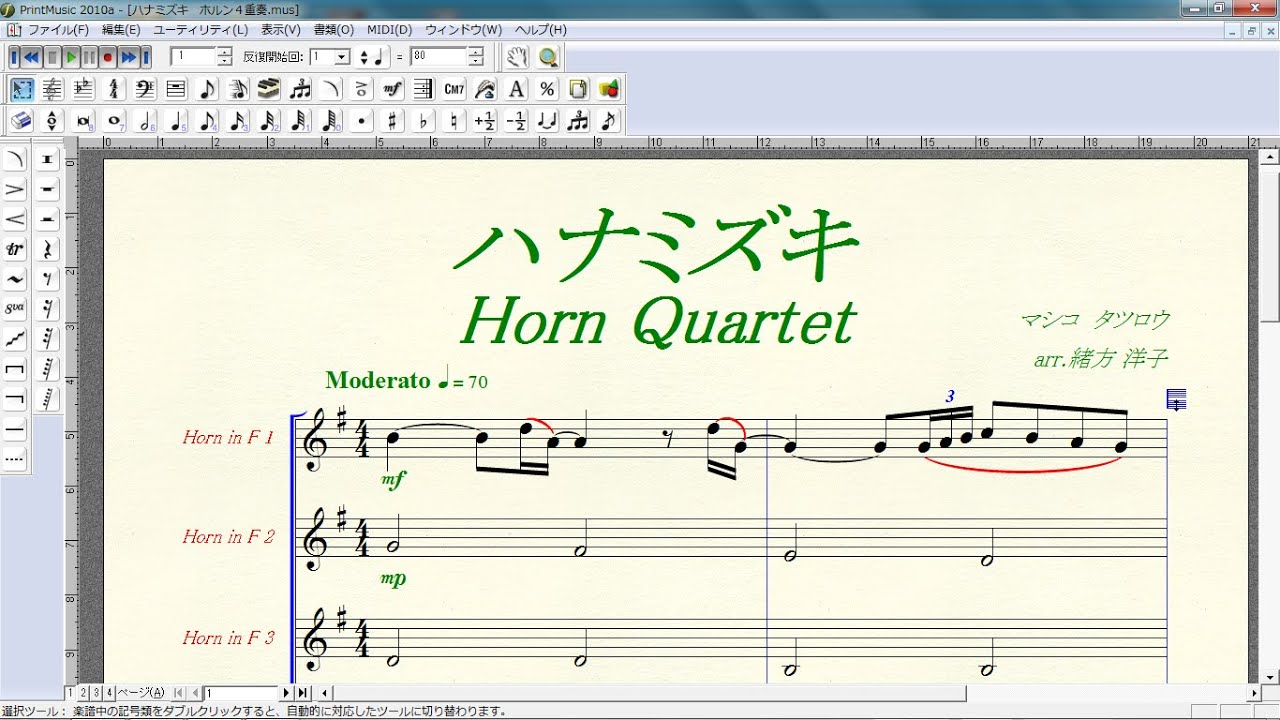Select the quarter rest icon
The height and width of the screenshot is (720, 1280).
click(47, 248)
